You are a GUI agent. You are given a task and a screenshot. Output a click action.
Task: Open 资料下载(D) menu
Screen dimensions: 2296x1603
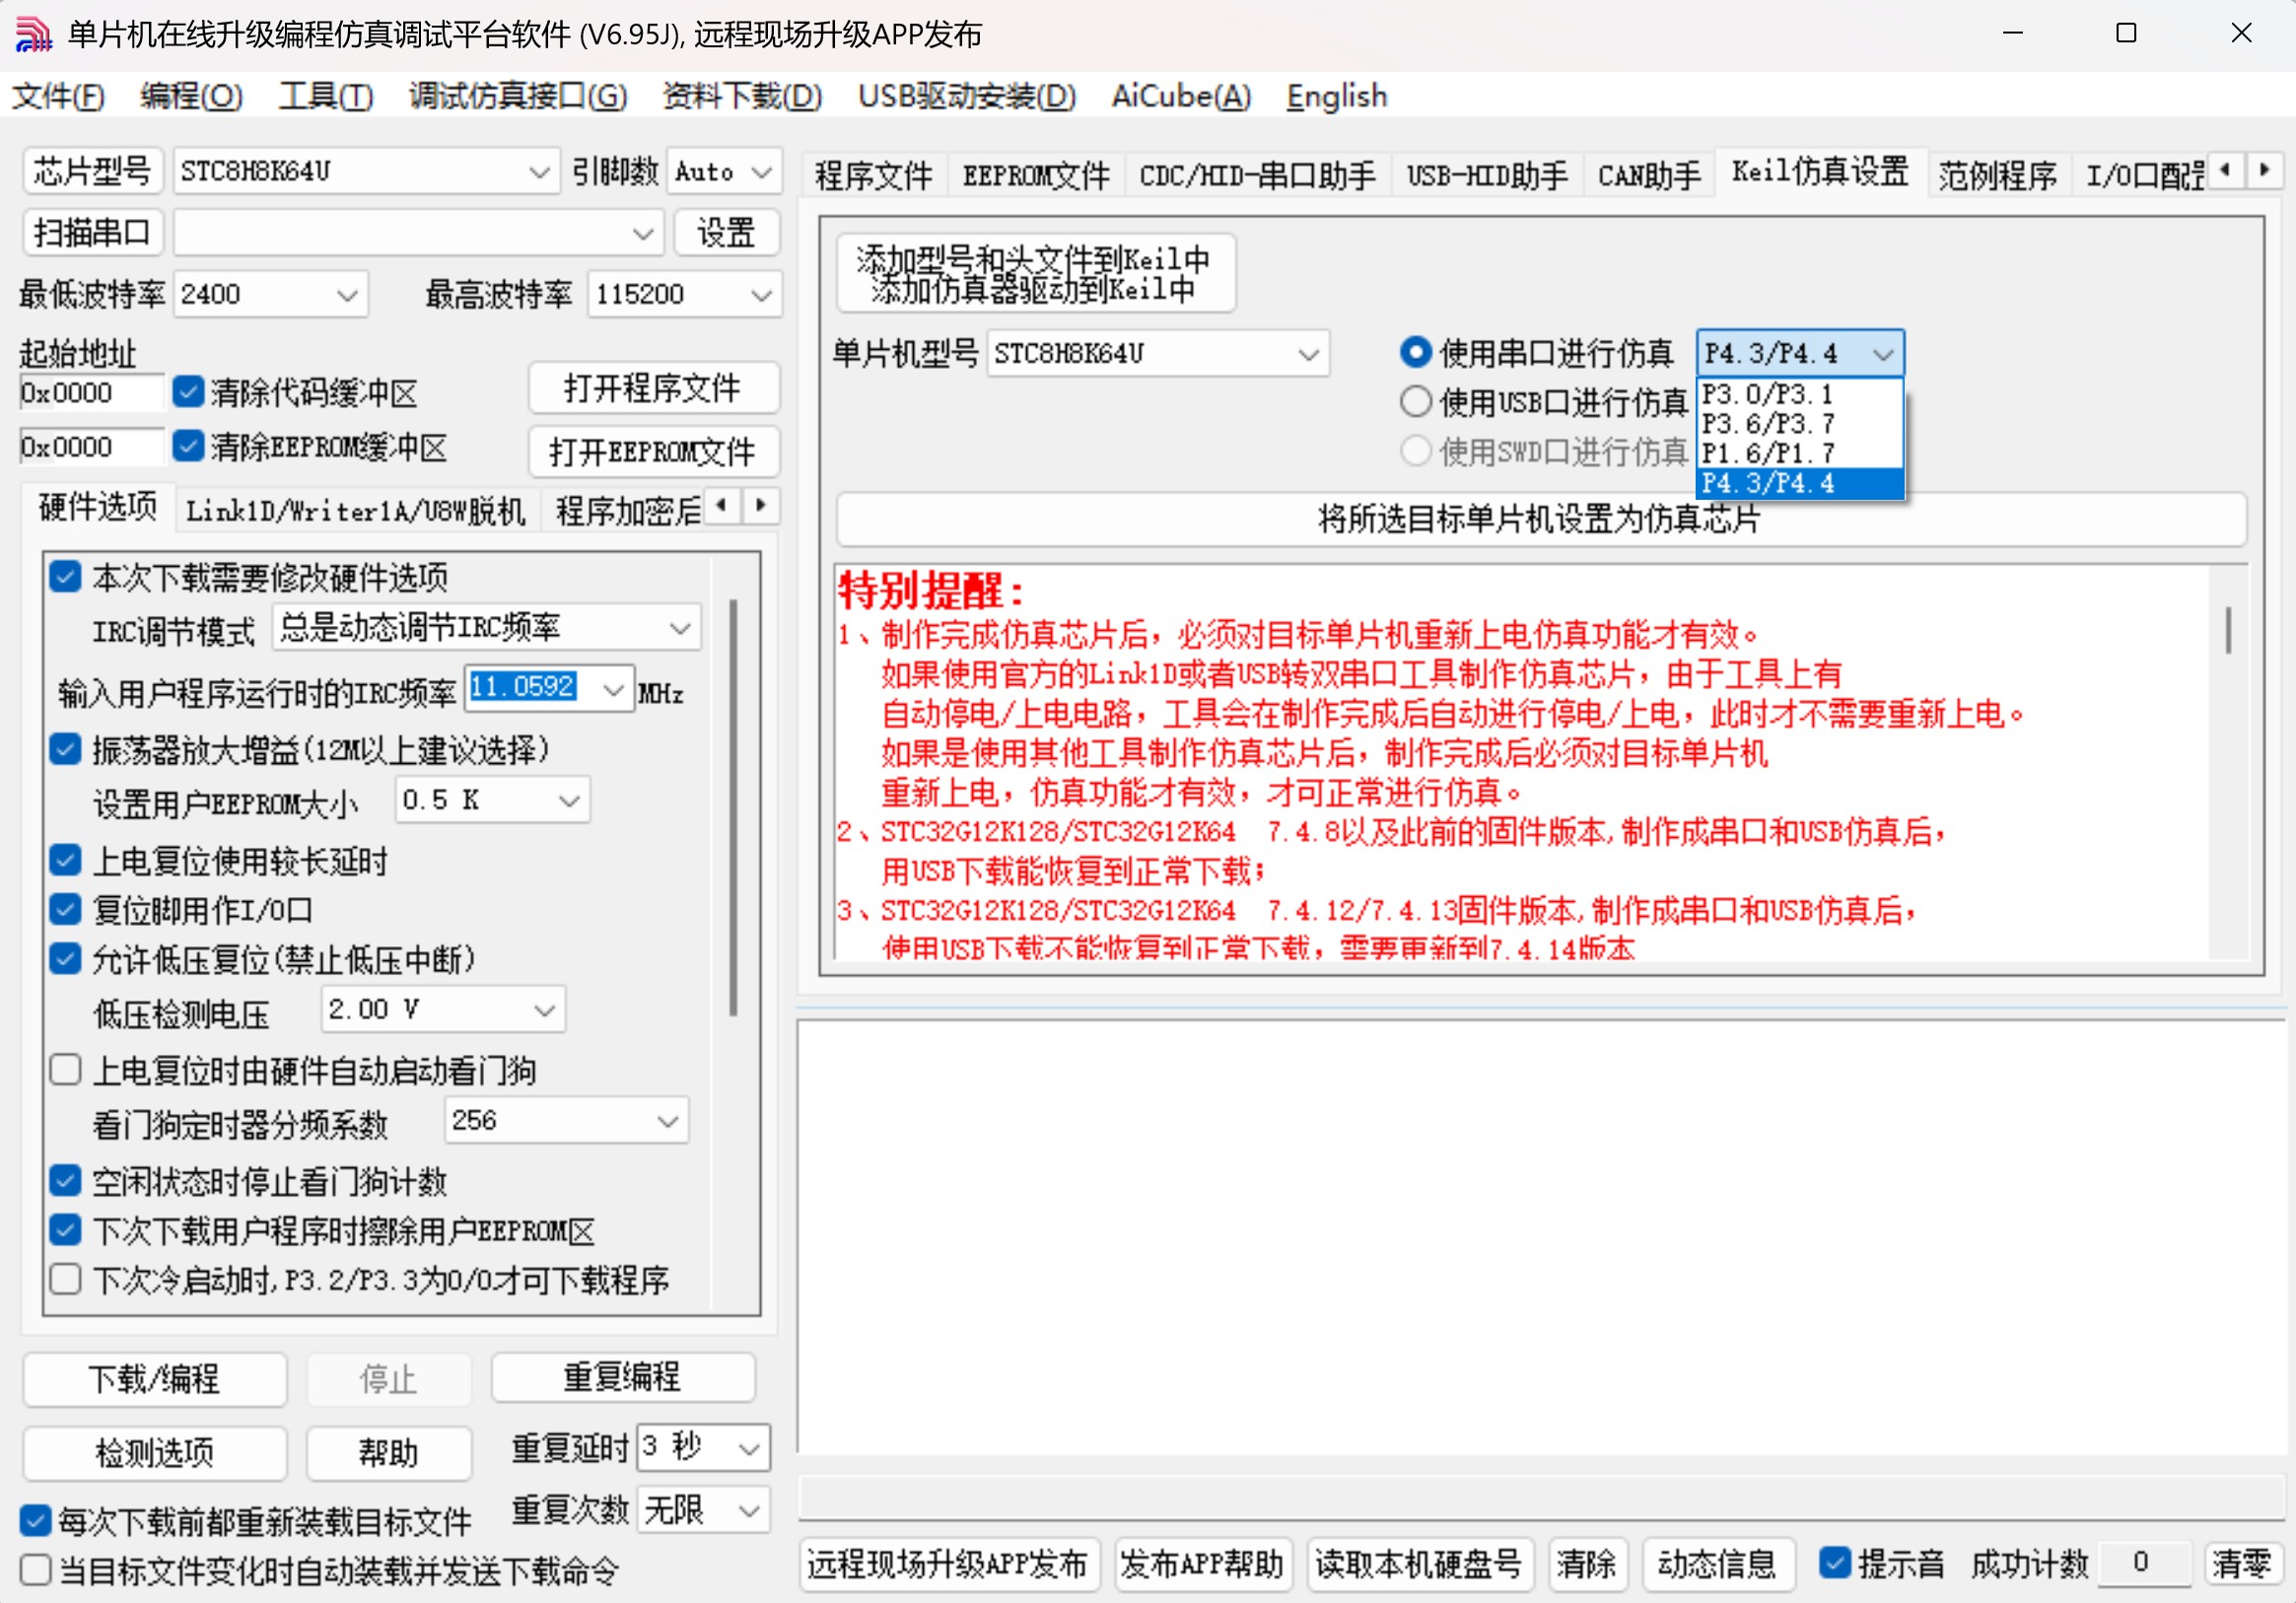click(x=742, y=96)
